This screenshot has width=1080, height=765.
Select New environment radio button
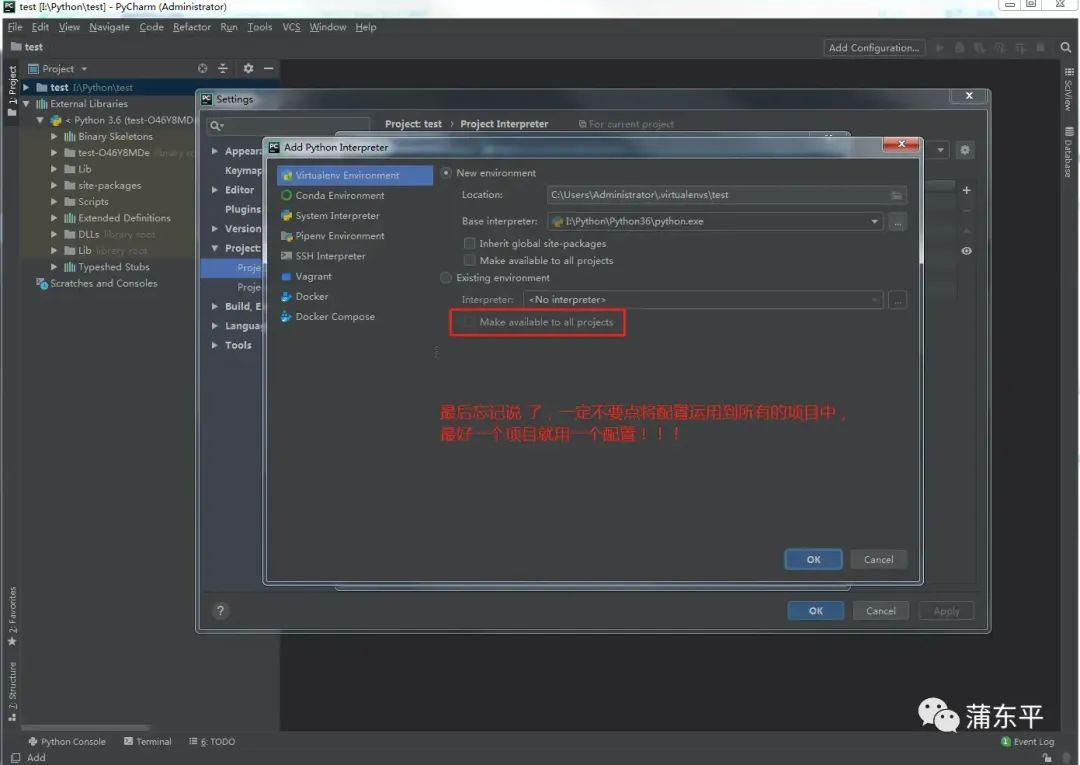coord(446,173)
